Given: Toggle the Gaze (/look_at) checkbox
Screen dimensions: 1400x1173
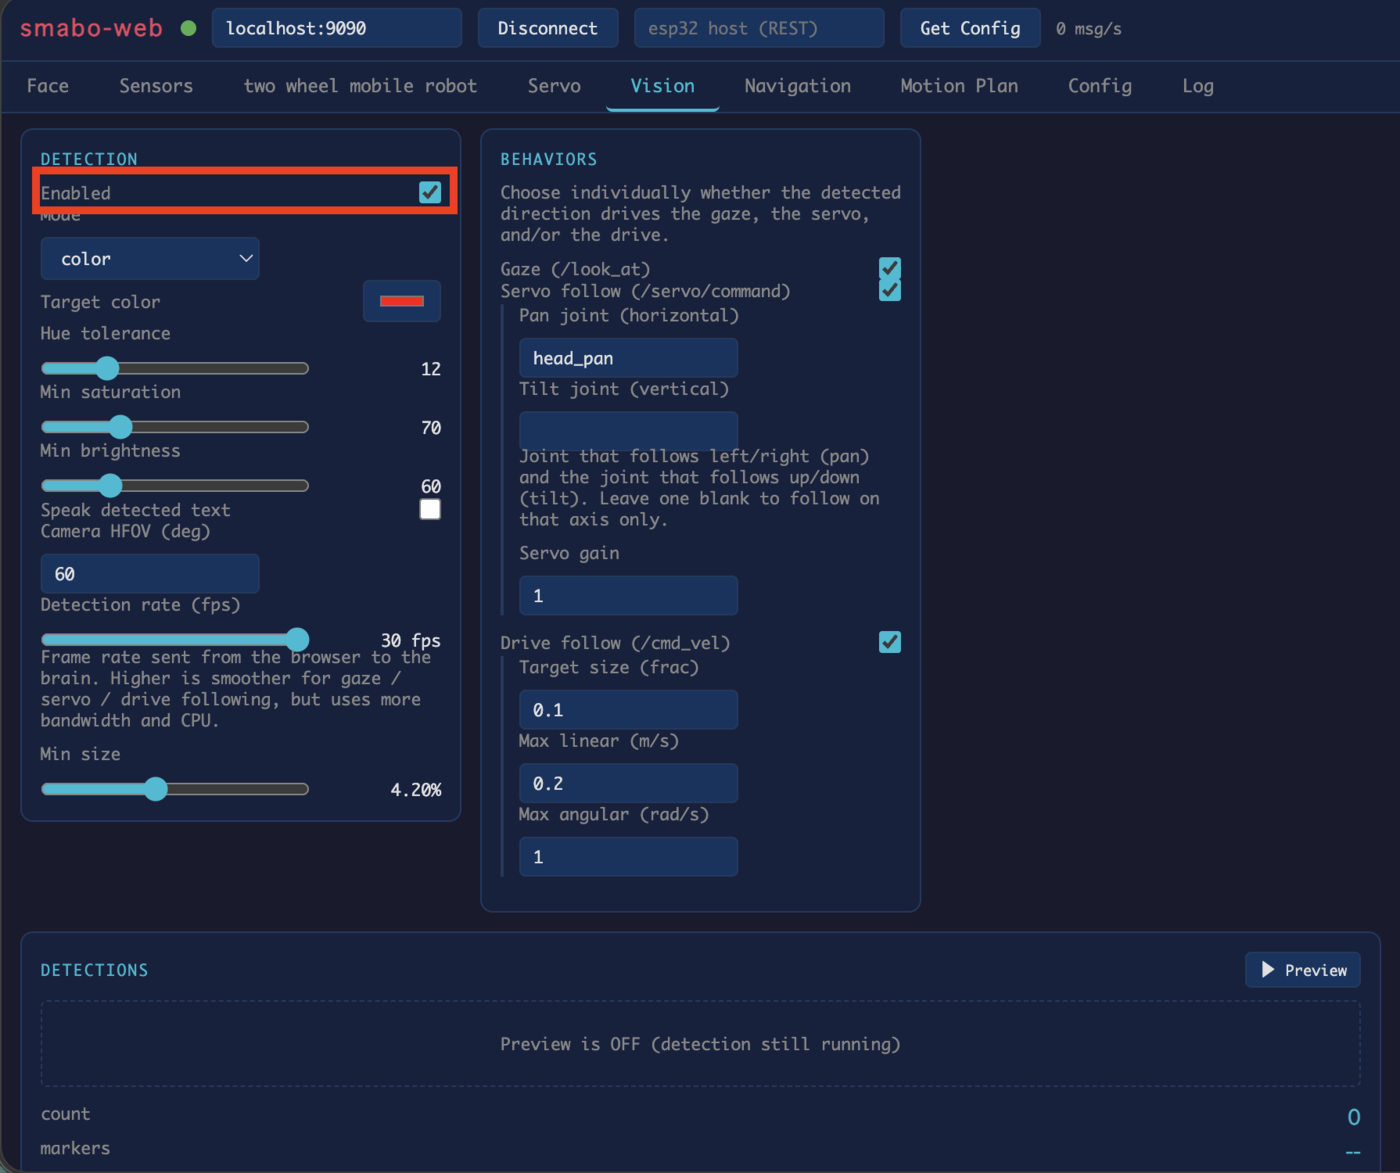Looking at the screenshot, I should click(890, 268).
